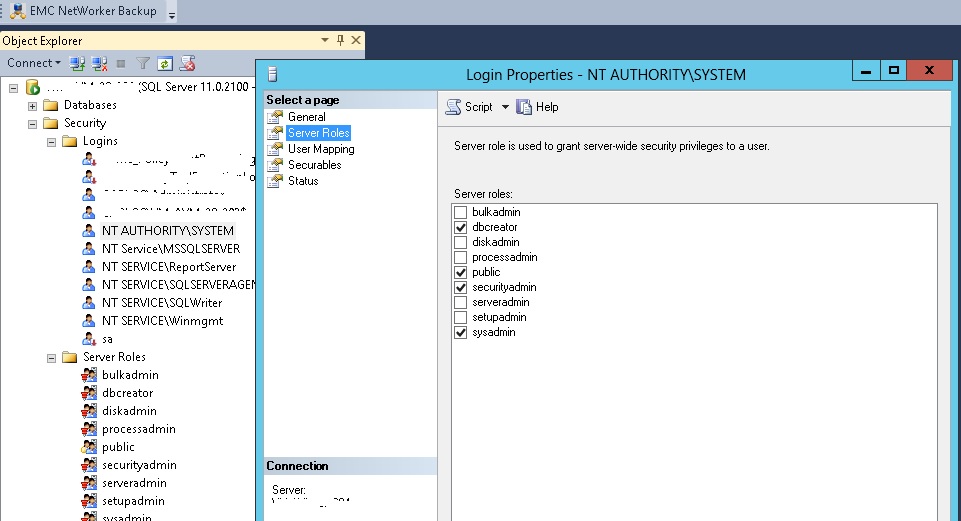Open the Status page
The image size is (961, 521).
click(303, 181)
